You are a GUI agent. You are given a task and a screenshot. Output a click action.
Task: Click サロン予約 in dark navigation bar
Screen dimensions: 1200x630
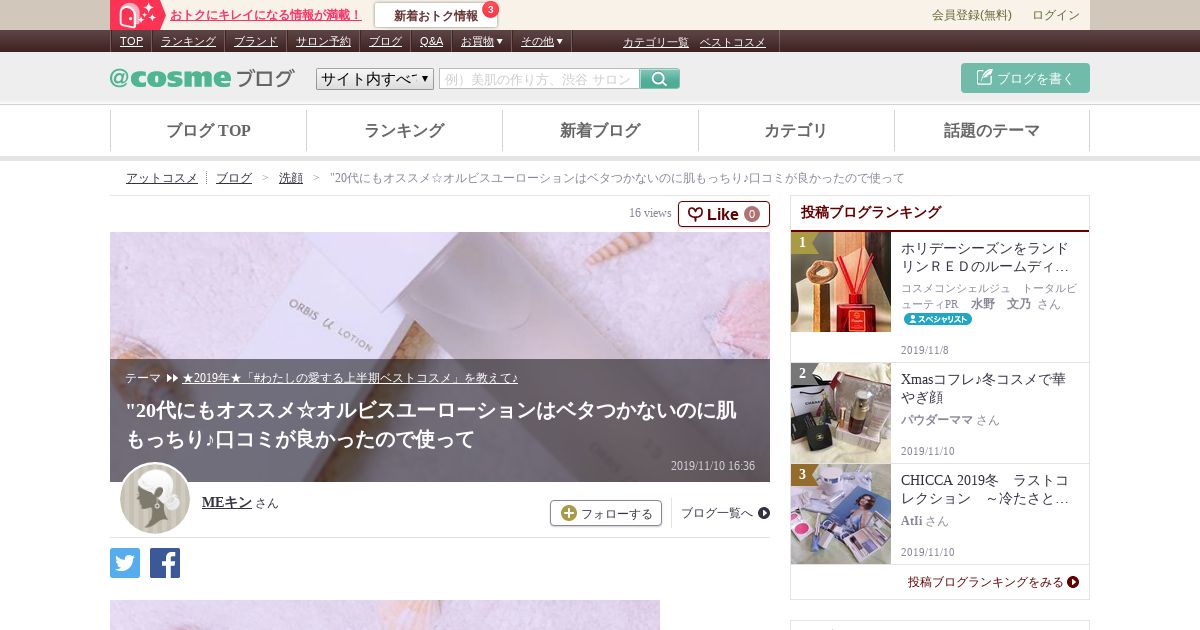[x=323, y=41]
